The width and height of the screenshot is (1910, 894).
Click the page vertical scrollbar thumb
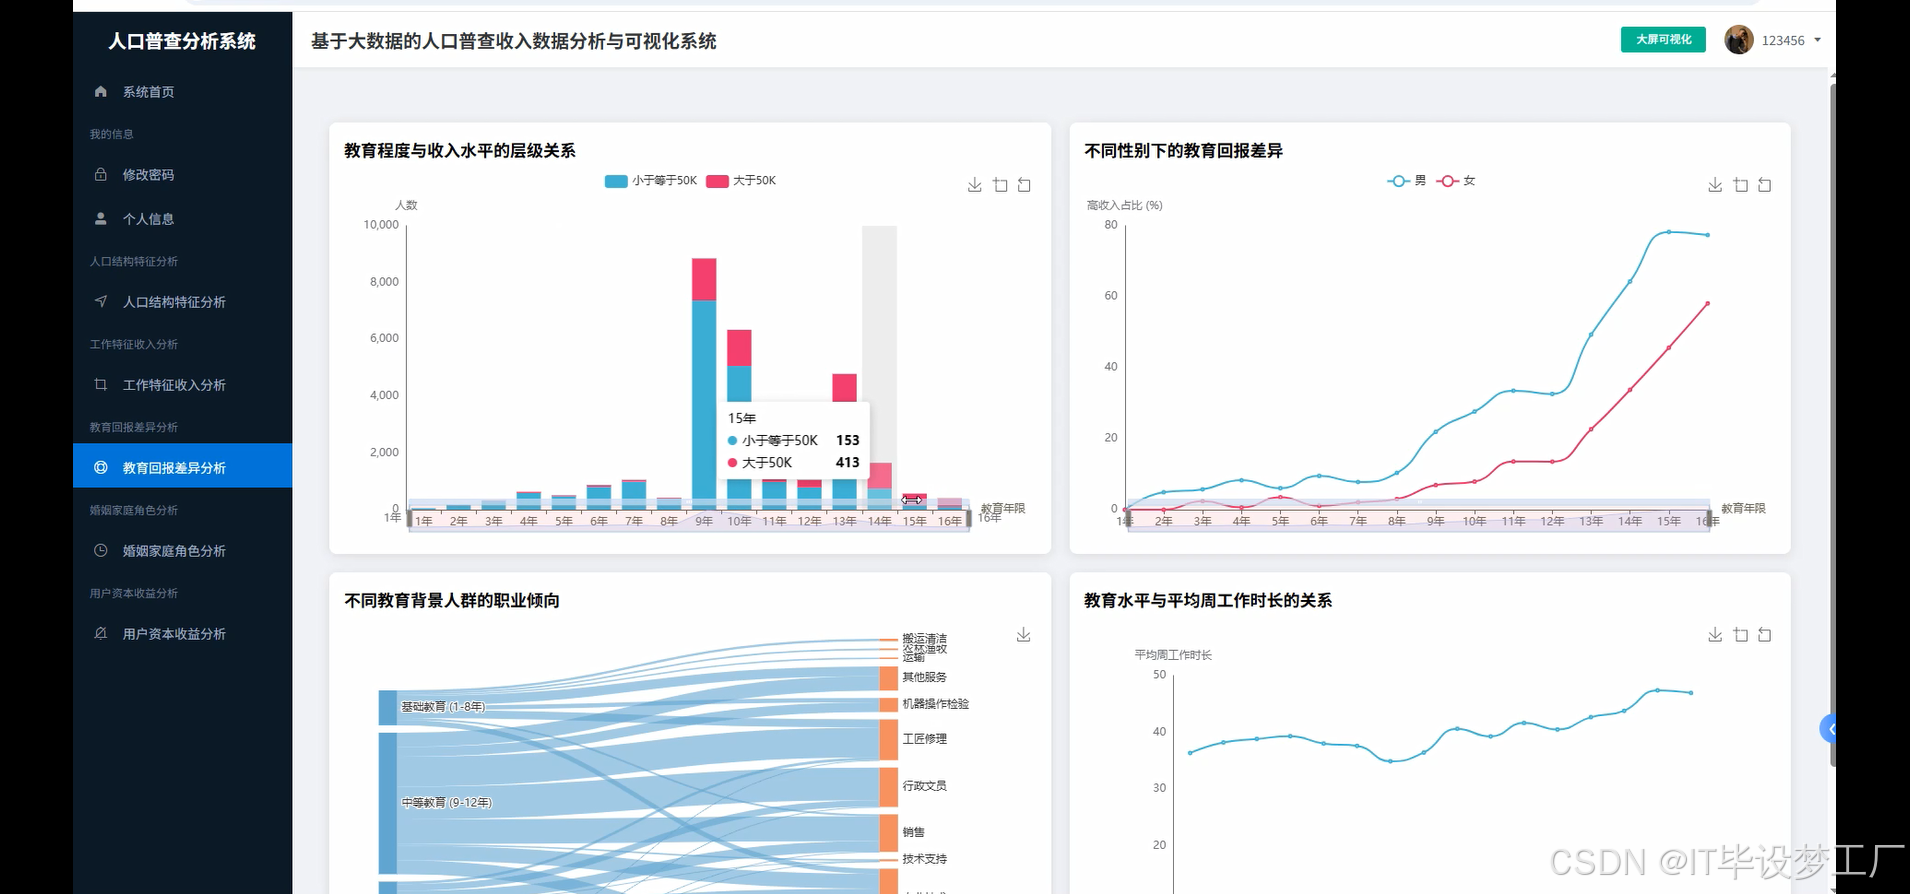coord(1833,425)
